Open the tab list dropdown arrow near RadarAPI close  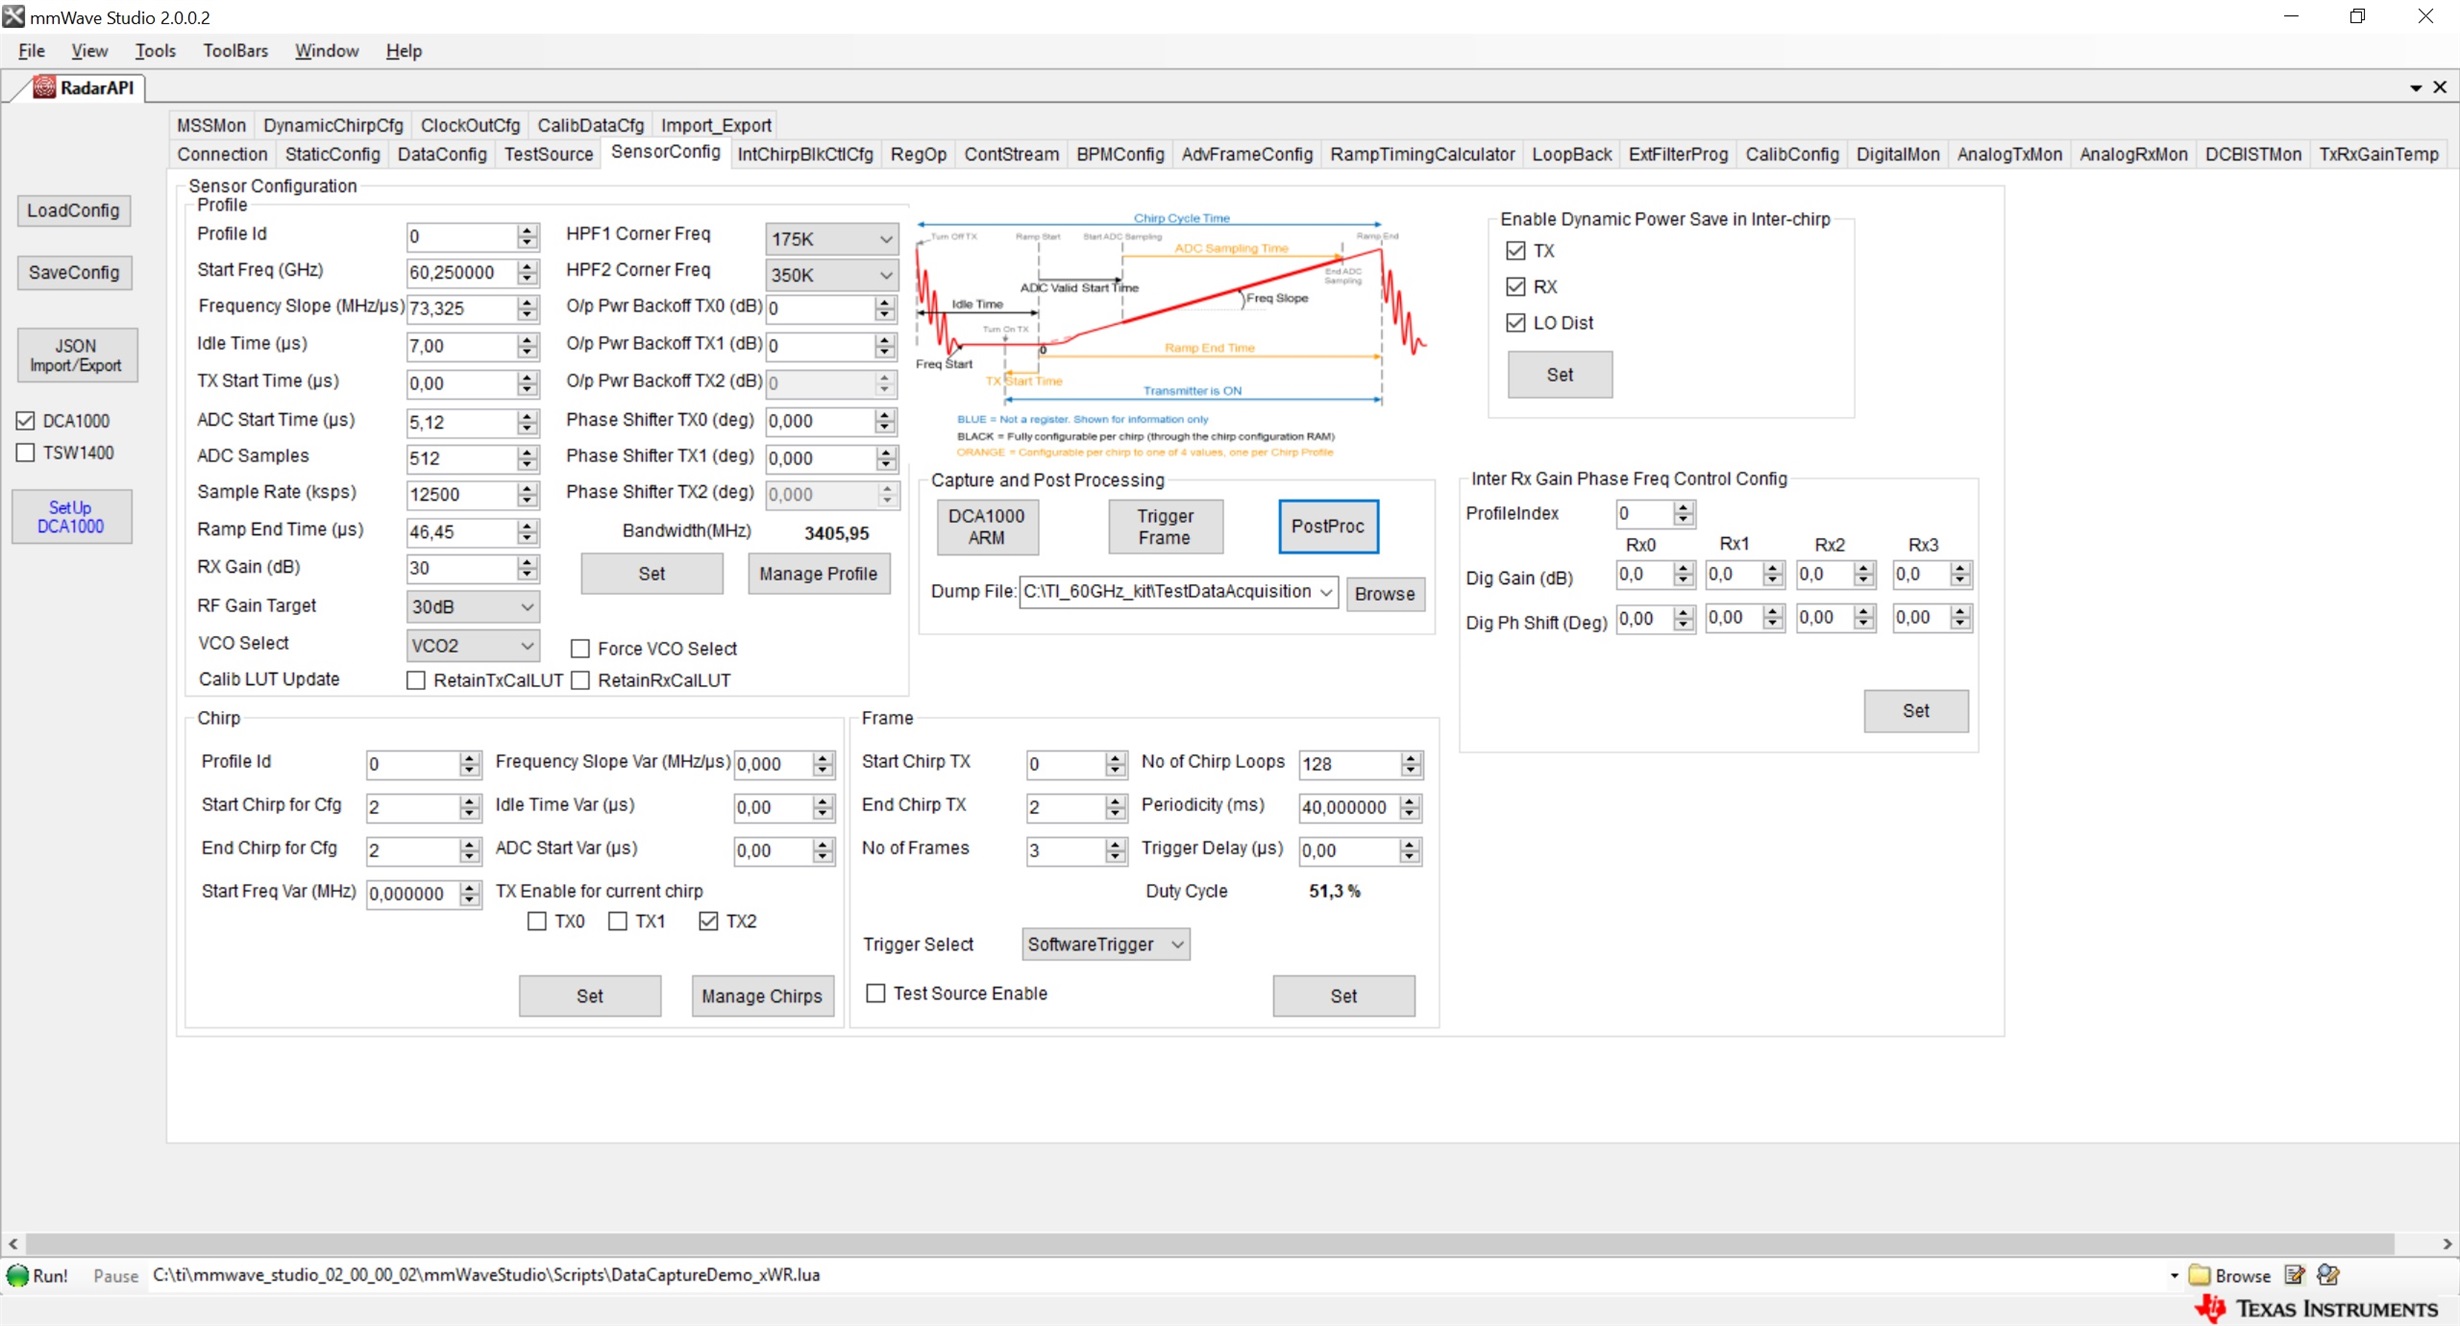tap(2416, 88)
